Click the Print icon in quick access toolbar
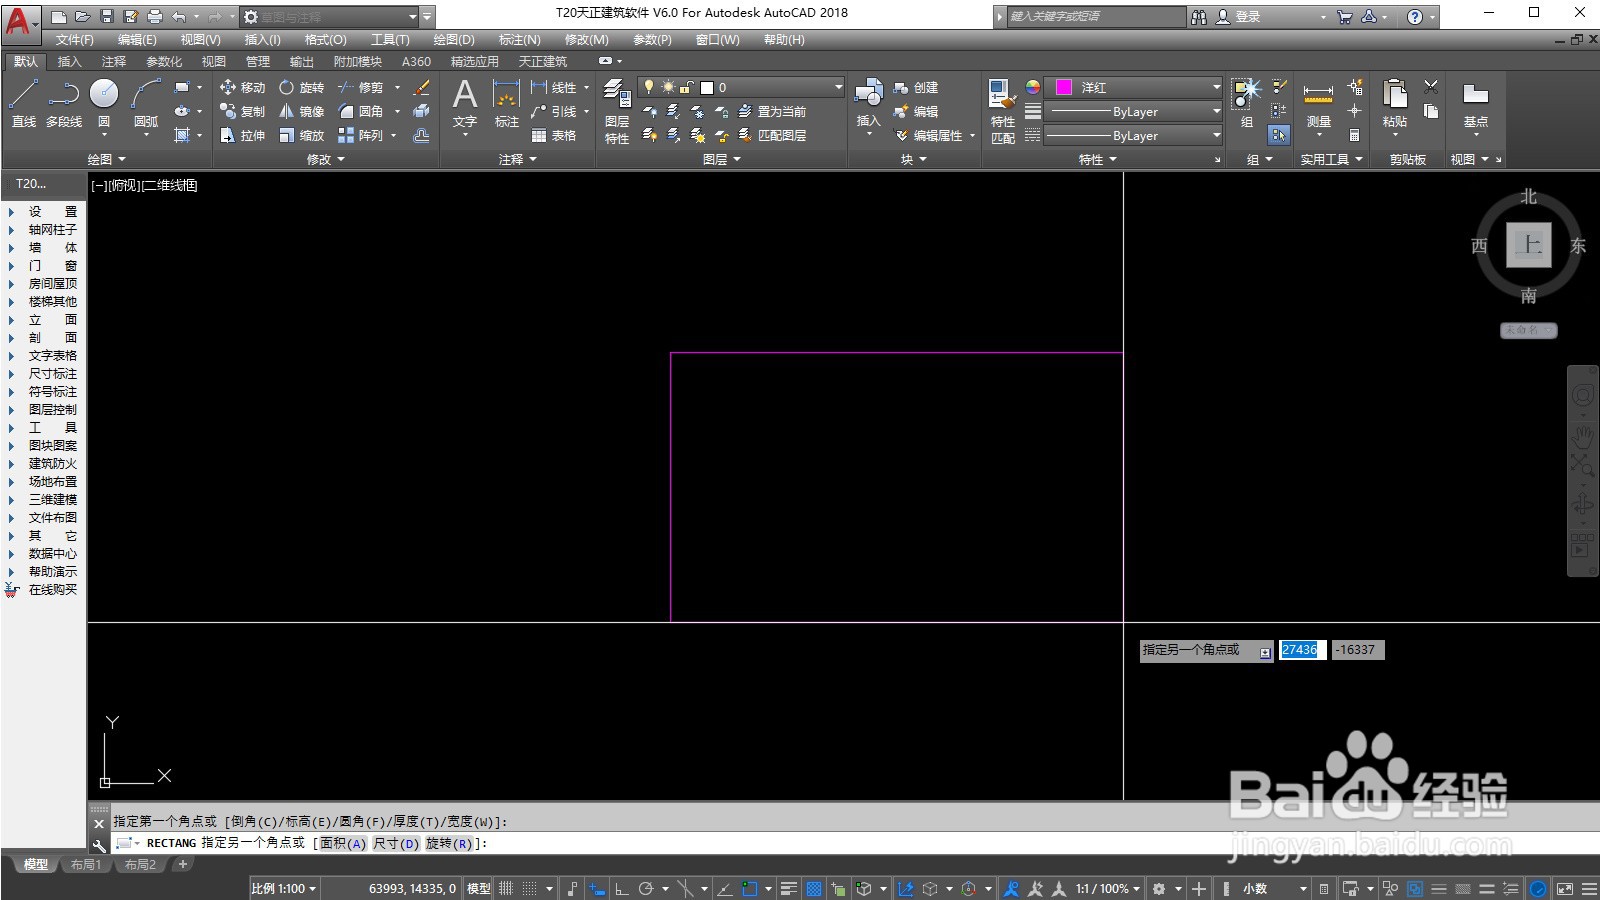Viewport: 1600px width, 900px height. [155, 17]
